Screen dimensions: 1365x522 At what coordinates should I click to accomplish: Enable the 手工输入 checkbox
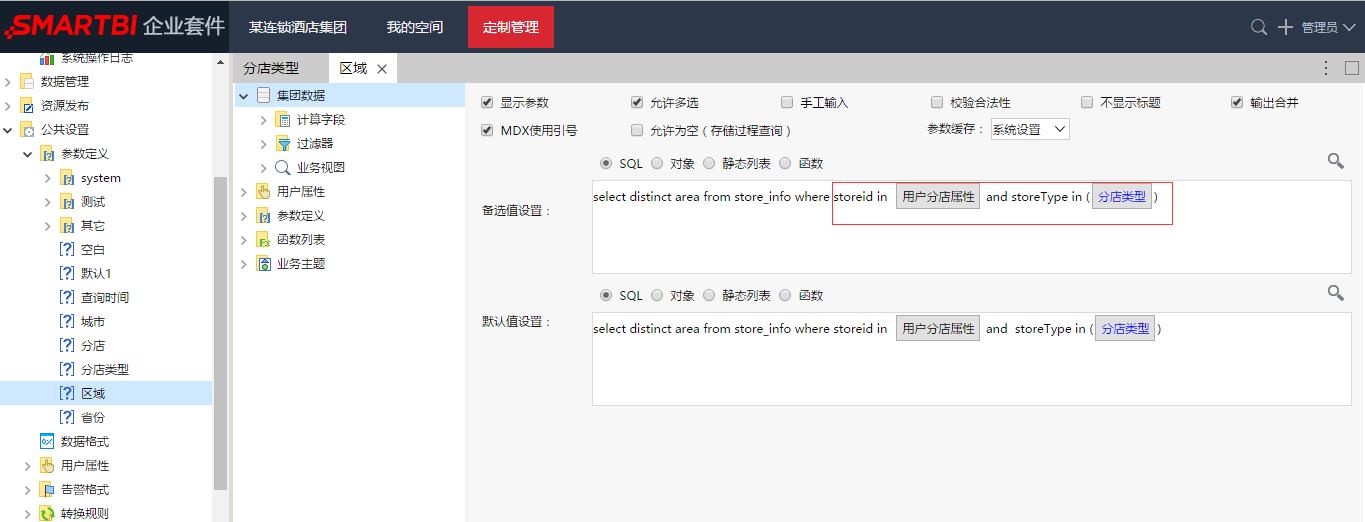(x=787, y=102)
